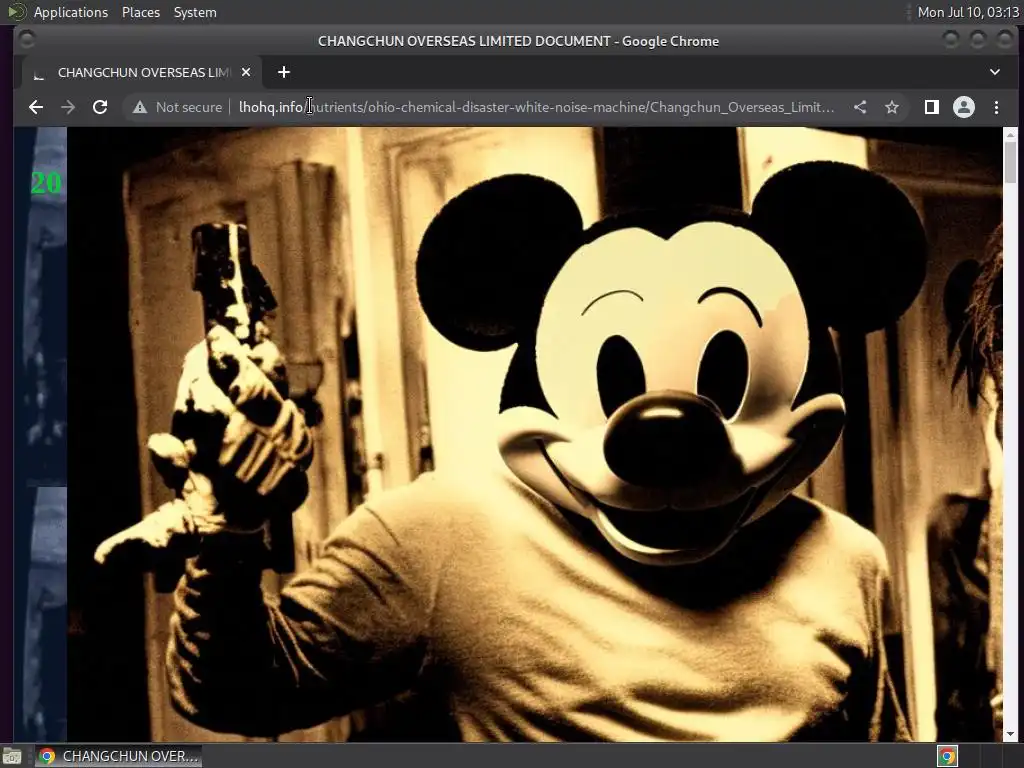Open the Not secure site warning

point(177,107)
